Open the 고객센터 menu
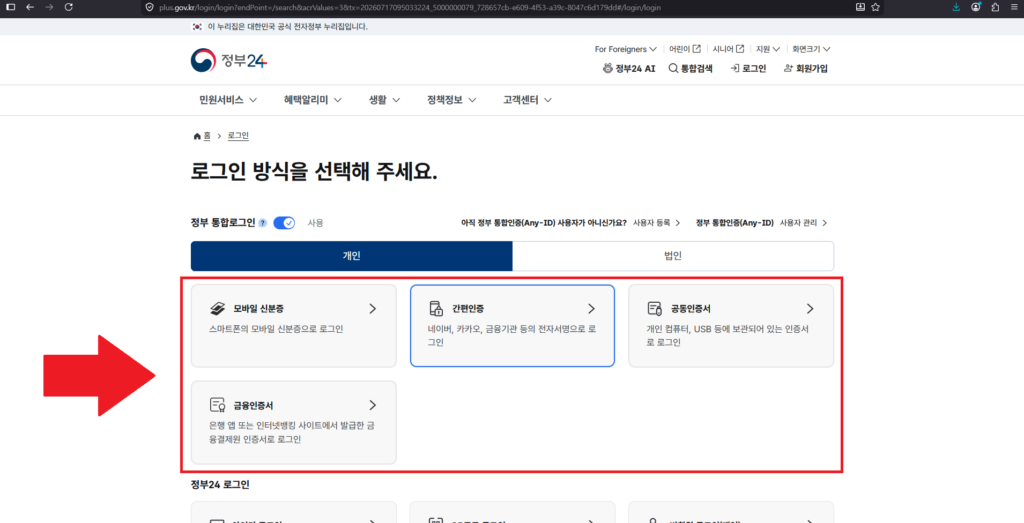Screen dimensions: 1024x523 point(528,101)
